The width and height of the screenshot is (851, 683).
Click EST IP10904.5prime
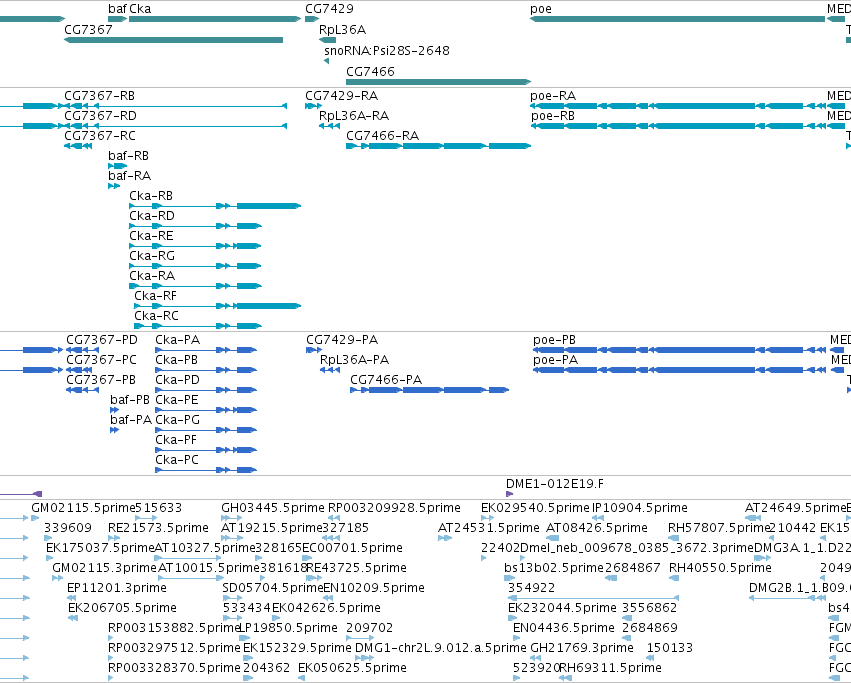(640, 508)
